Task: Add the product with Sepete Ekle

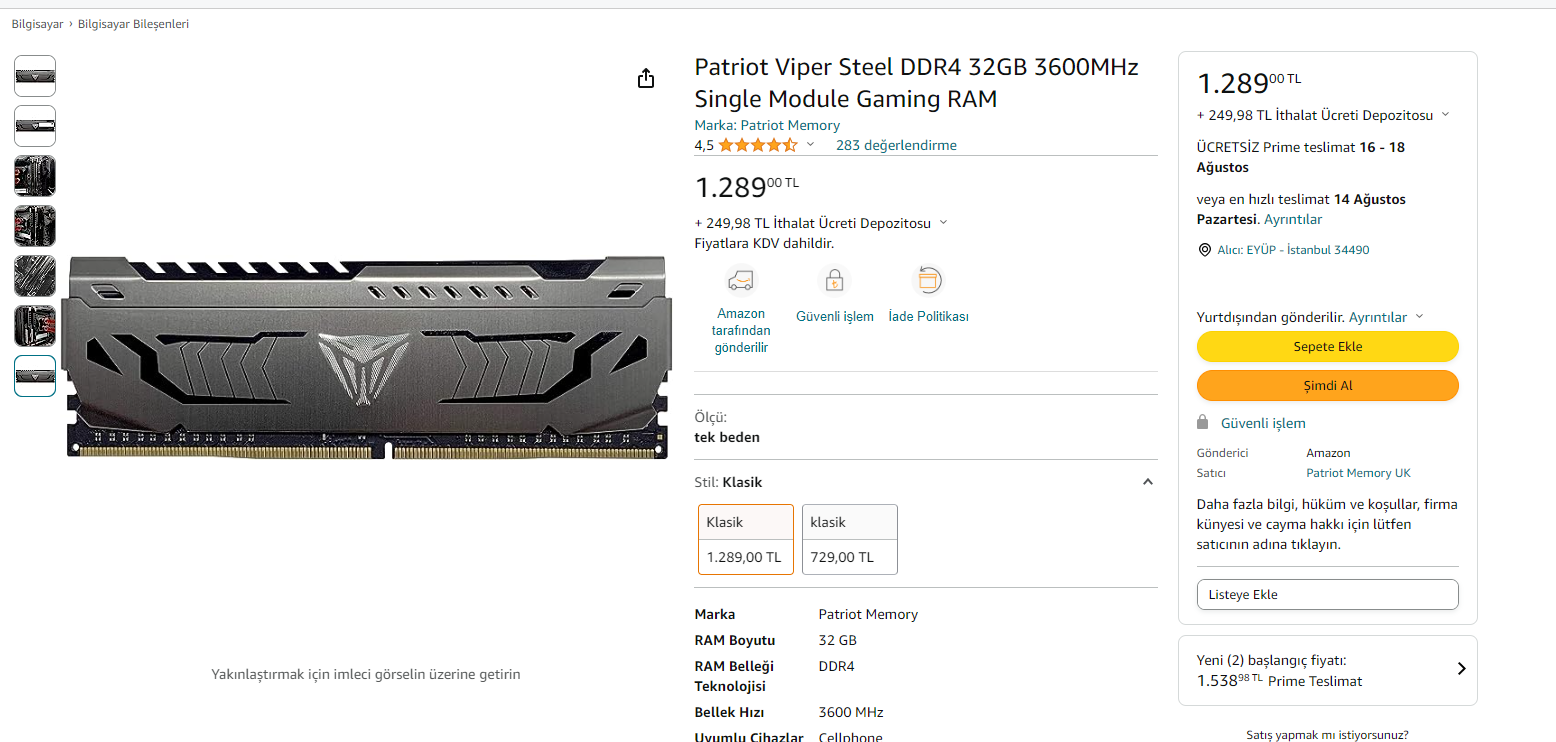Action: [1327, 347]
